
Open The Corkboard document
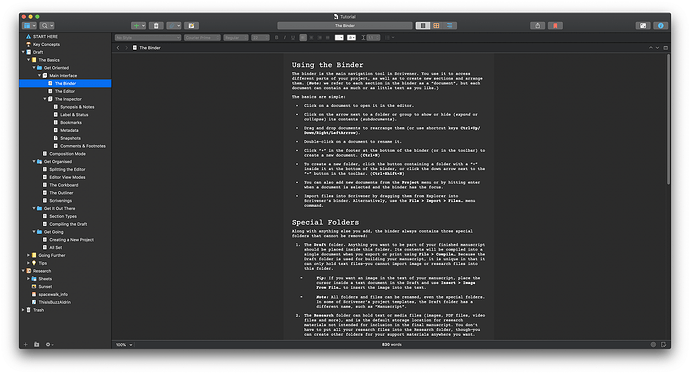pyautogui.click(x=63, y=185)
